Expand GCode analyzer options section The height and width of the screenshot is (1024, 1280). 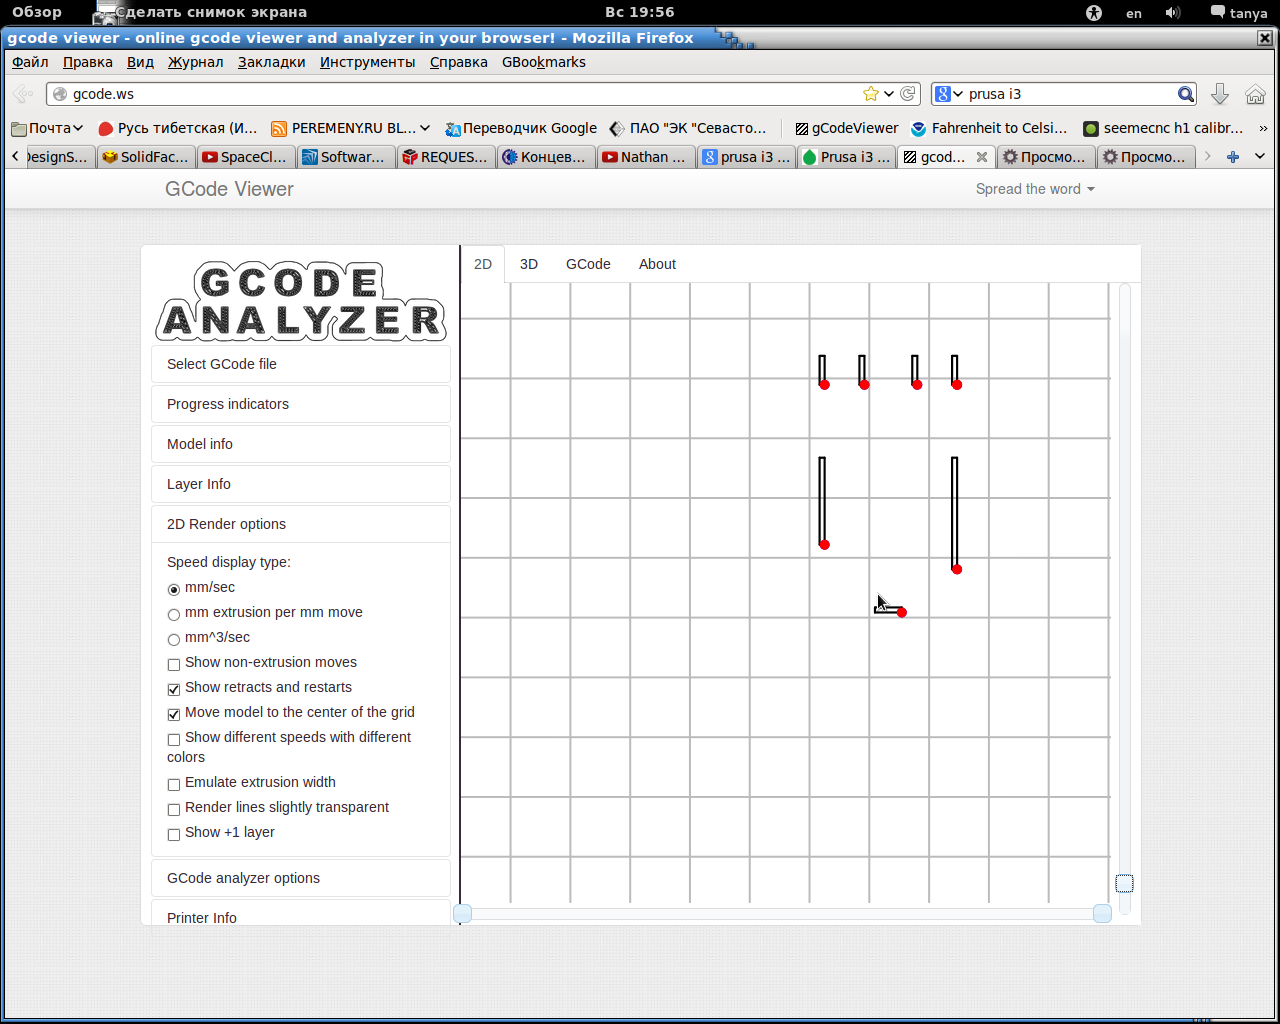point(243,878)
